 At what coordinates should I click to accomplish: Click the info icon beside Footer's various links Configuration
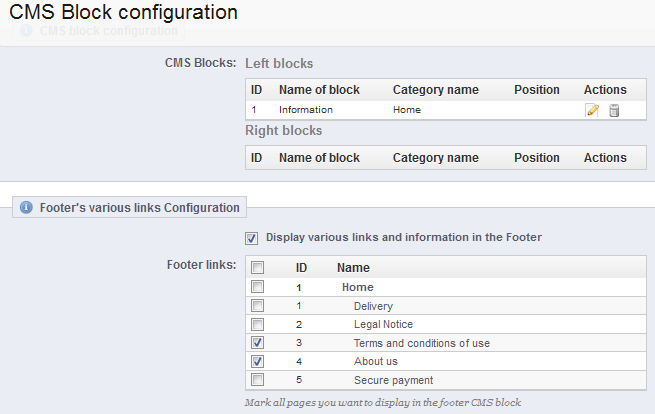pos(26,207)
